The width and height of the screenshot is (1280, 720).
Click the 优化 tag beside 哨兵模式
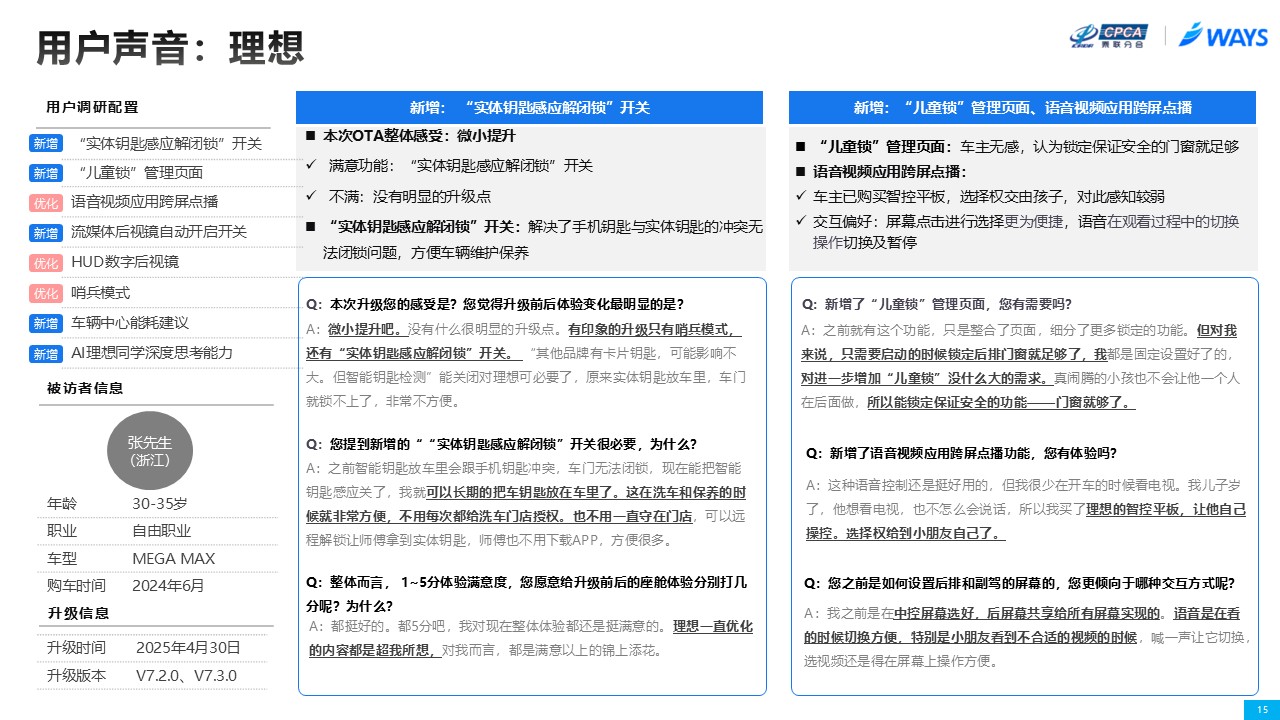click(46, 293)
